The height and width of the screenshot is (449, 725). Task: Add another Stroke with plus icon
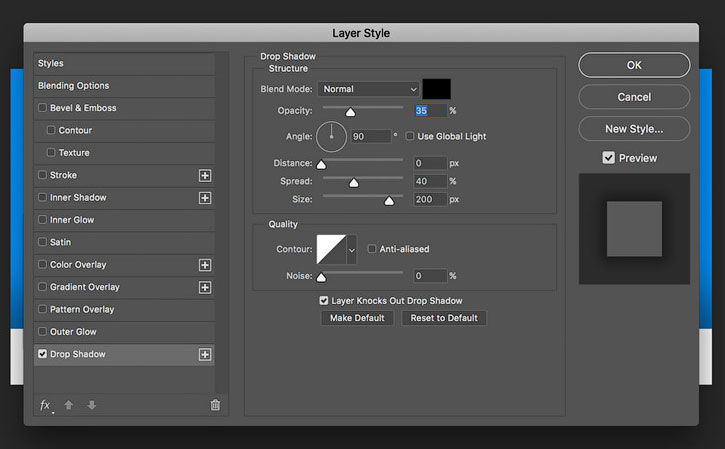coord(205,175)
